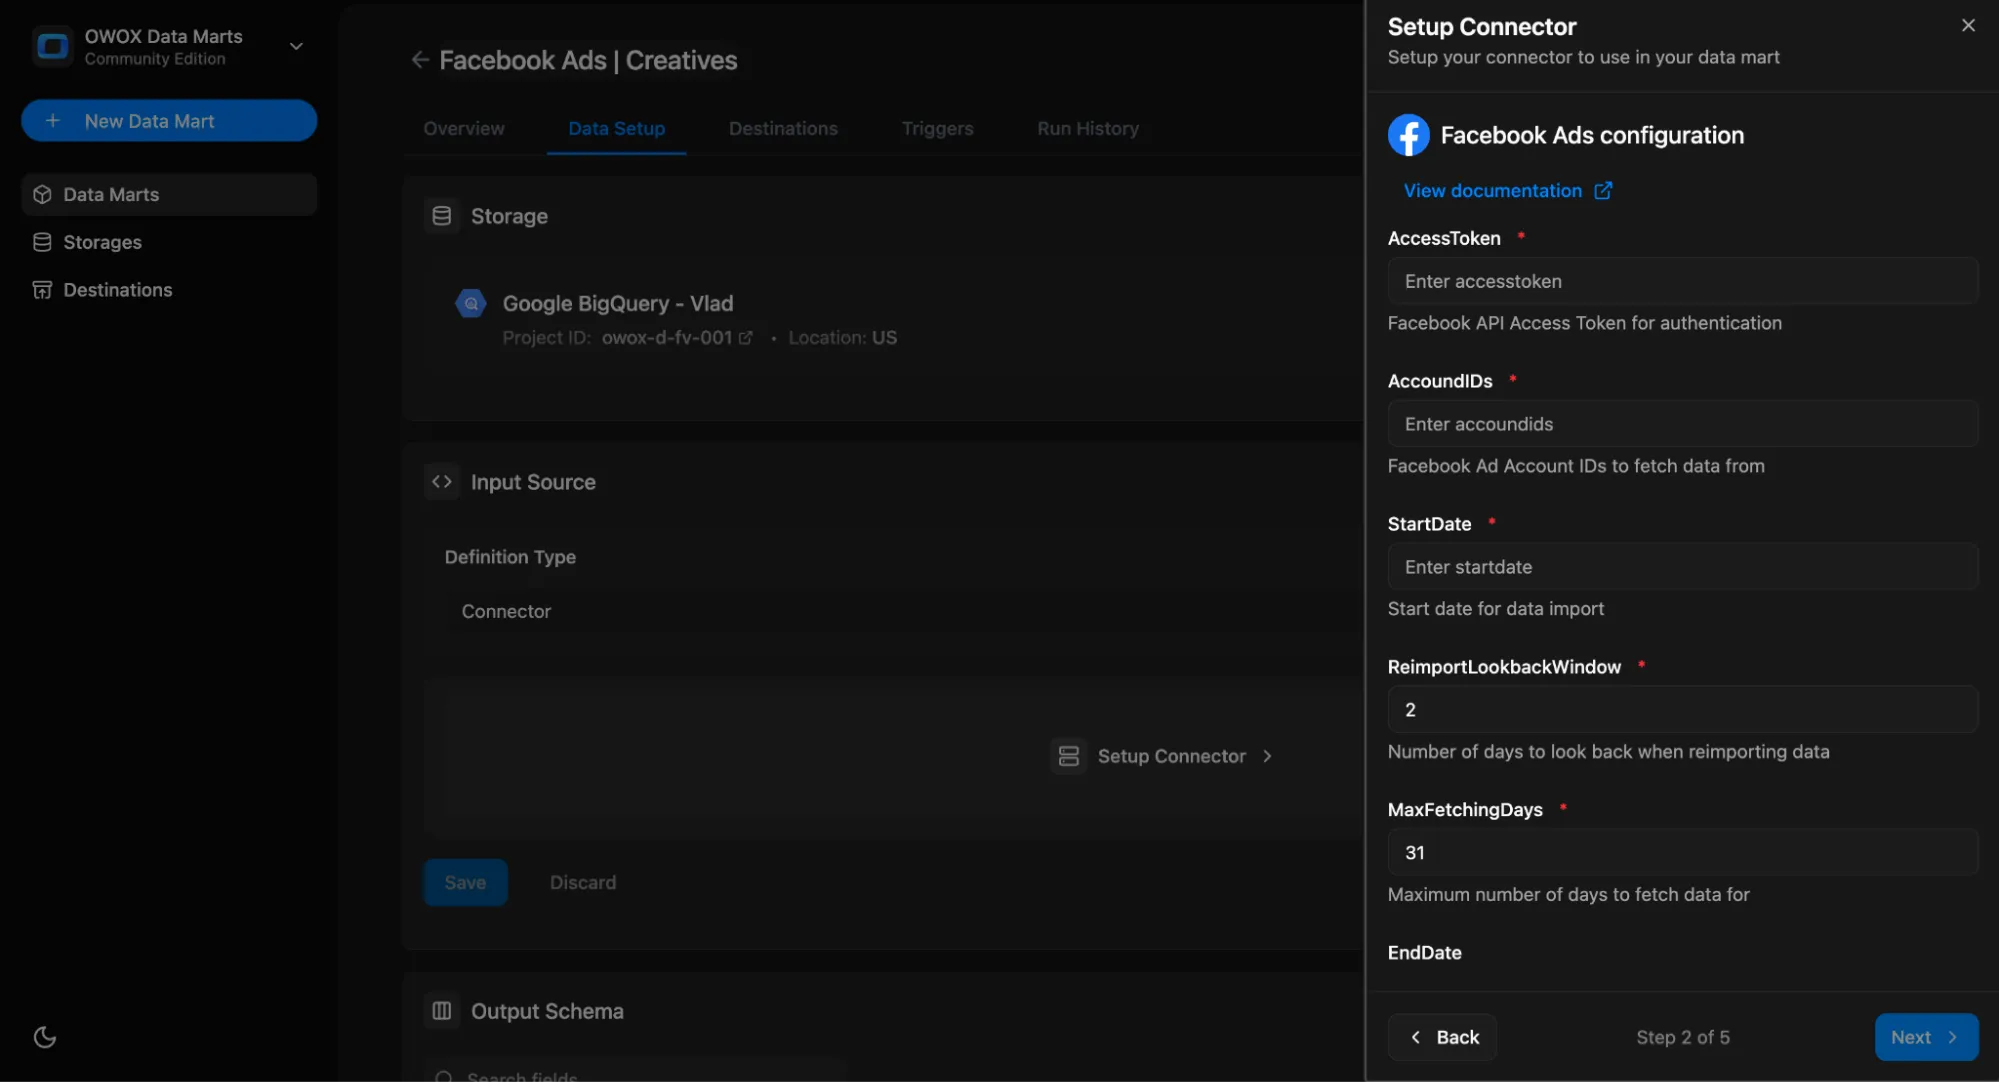Click the Google BigQuery storage icon

pyautogui.click(x=471, y=303)
